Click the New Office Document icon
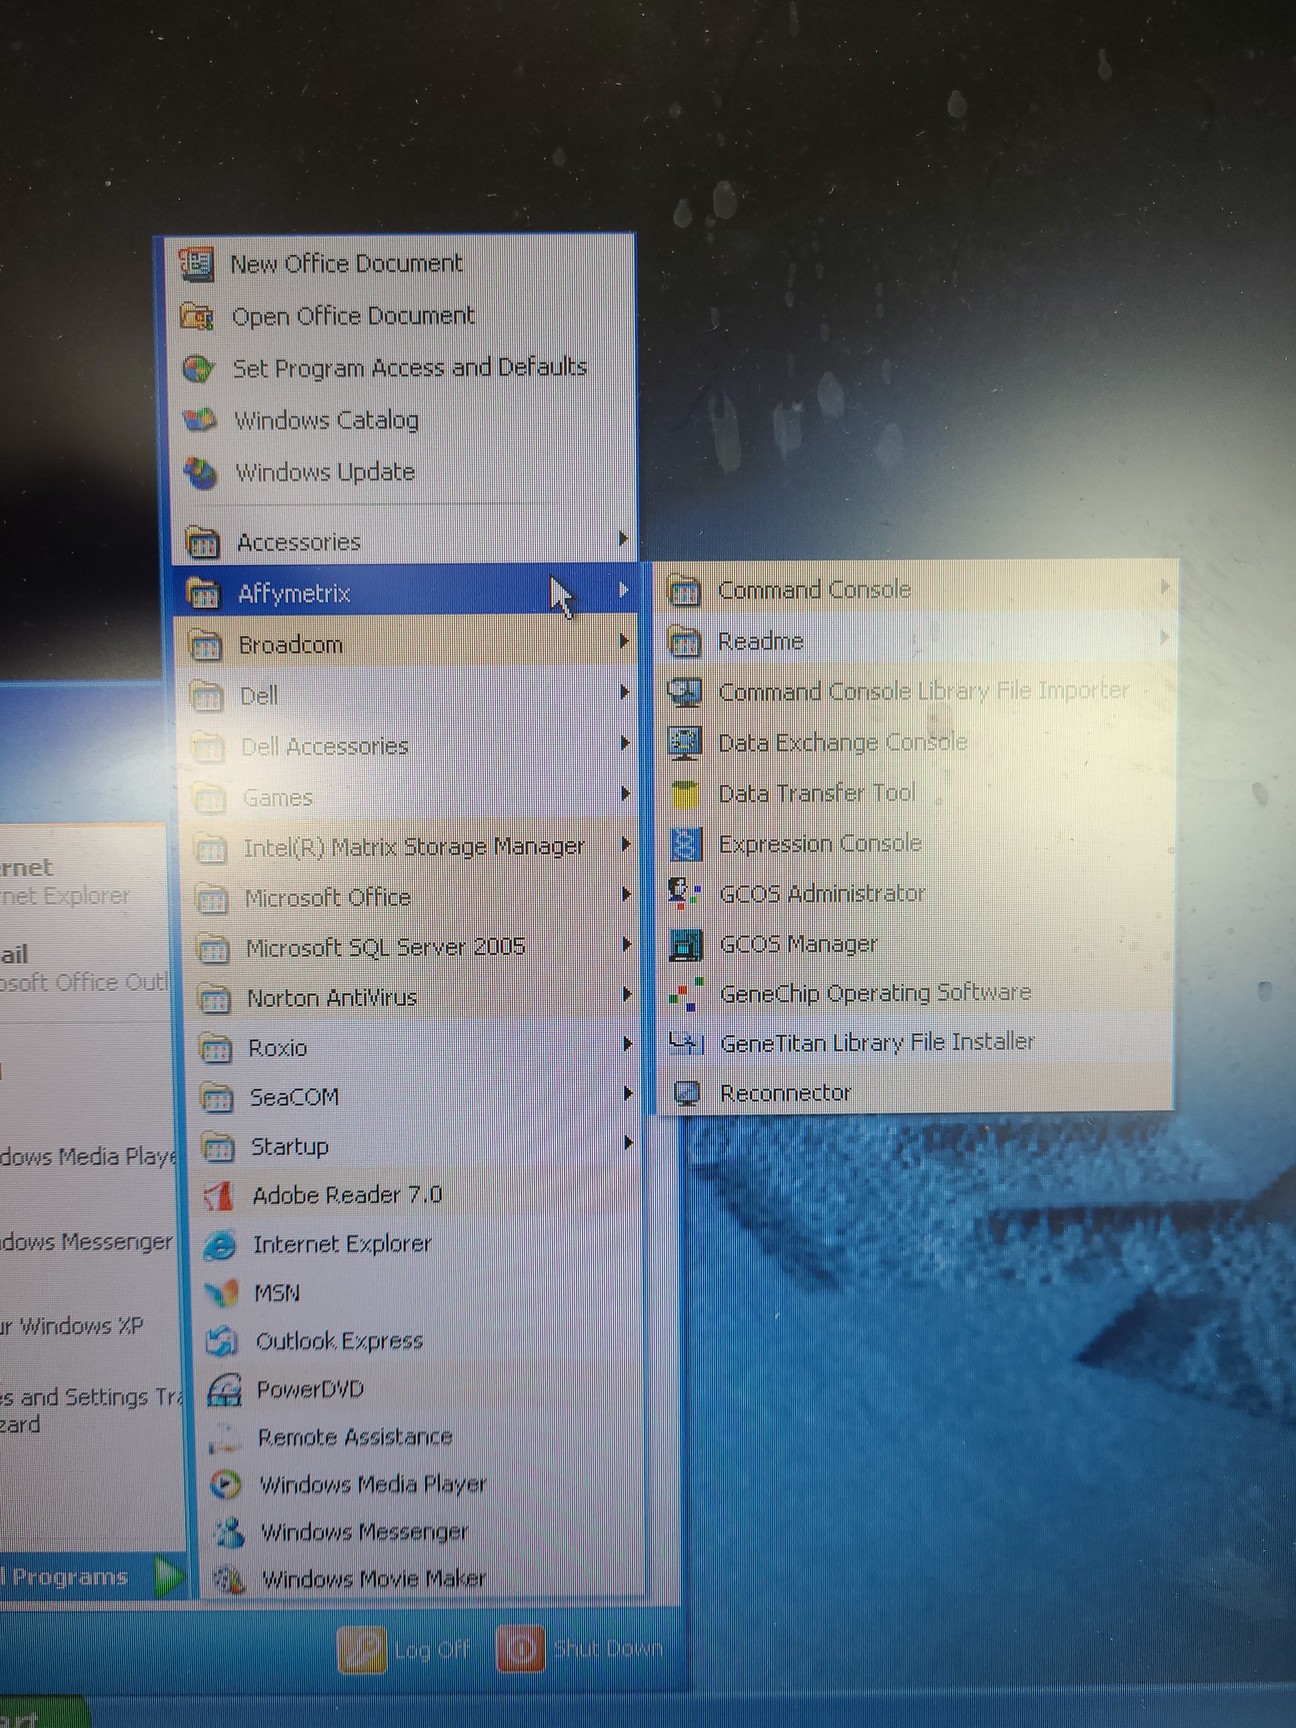The width and height of the screenshot is (1296, 1728). pos(196,264)
